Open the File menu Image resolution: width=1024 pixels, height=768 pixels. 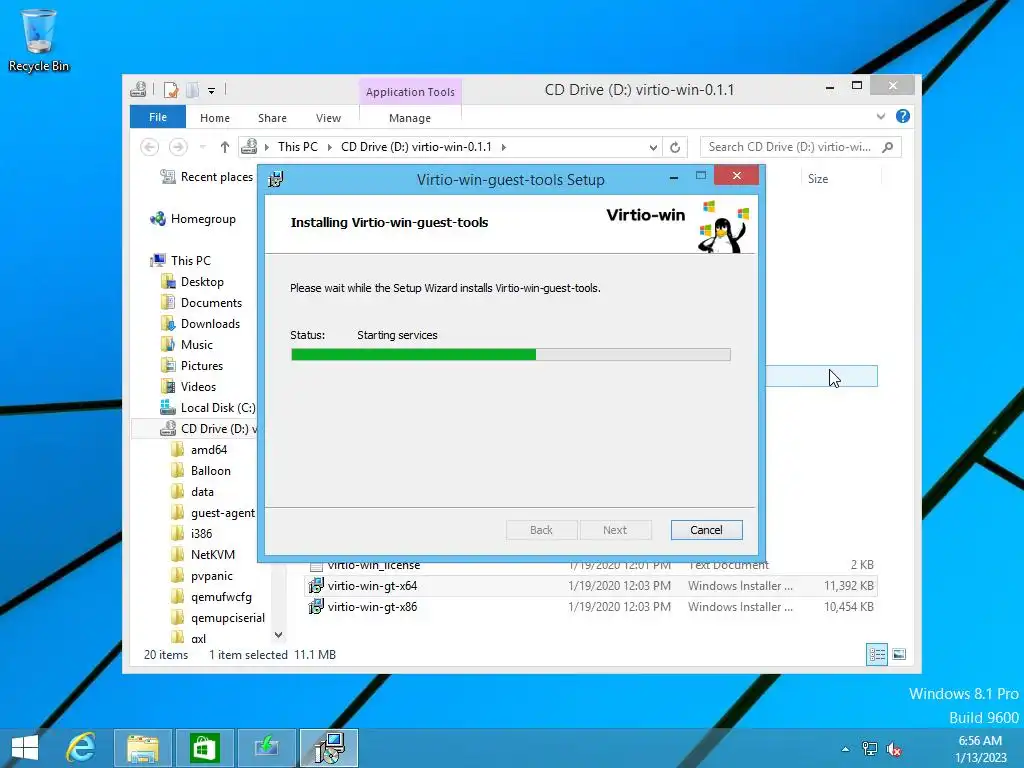pyautogui.click(x=158, y=117)
